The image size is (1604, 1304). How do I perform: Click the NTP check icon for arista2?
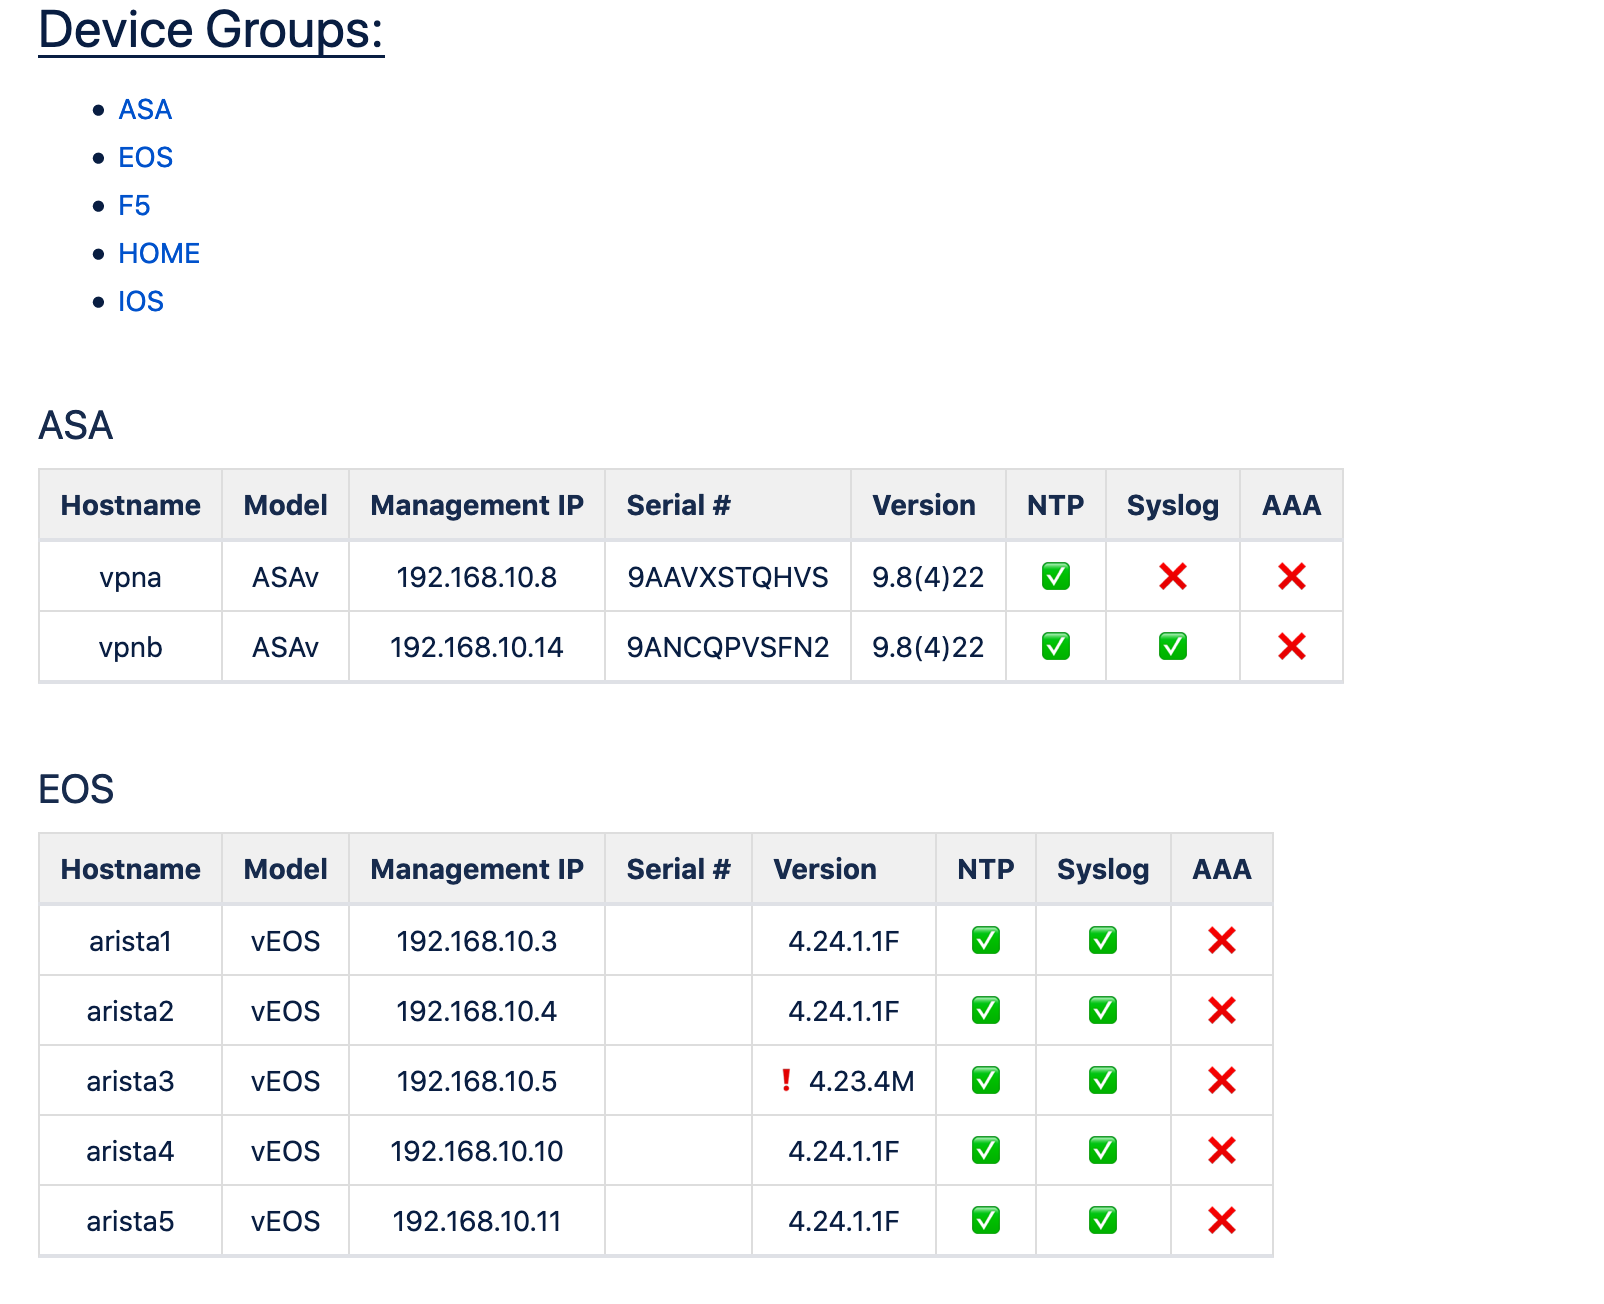986,1010
